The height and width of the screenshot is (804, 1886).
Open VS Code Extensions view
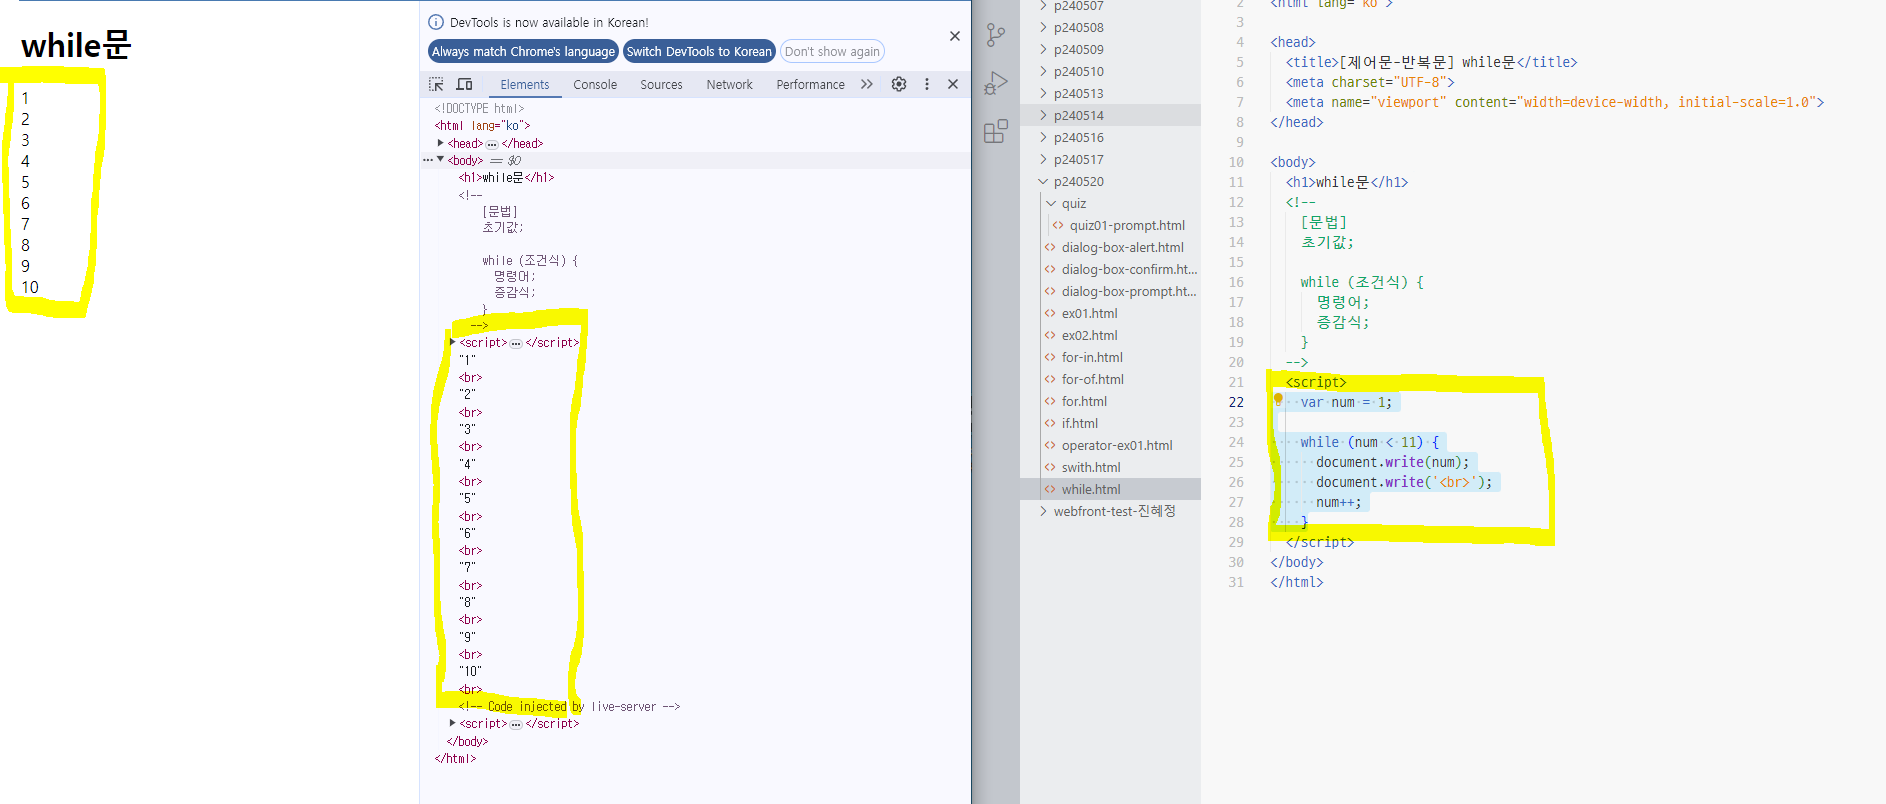996,131
